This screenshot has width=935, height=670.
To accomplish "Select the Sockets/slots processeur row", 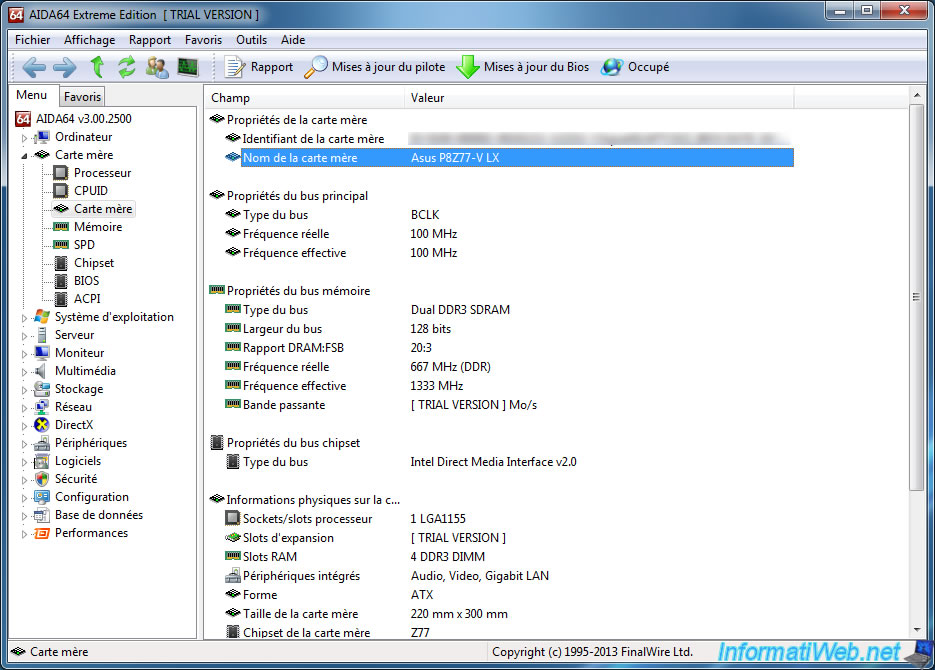I will tap(509, 519).
